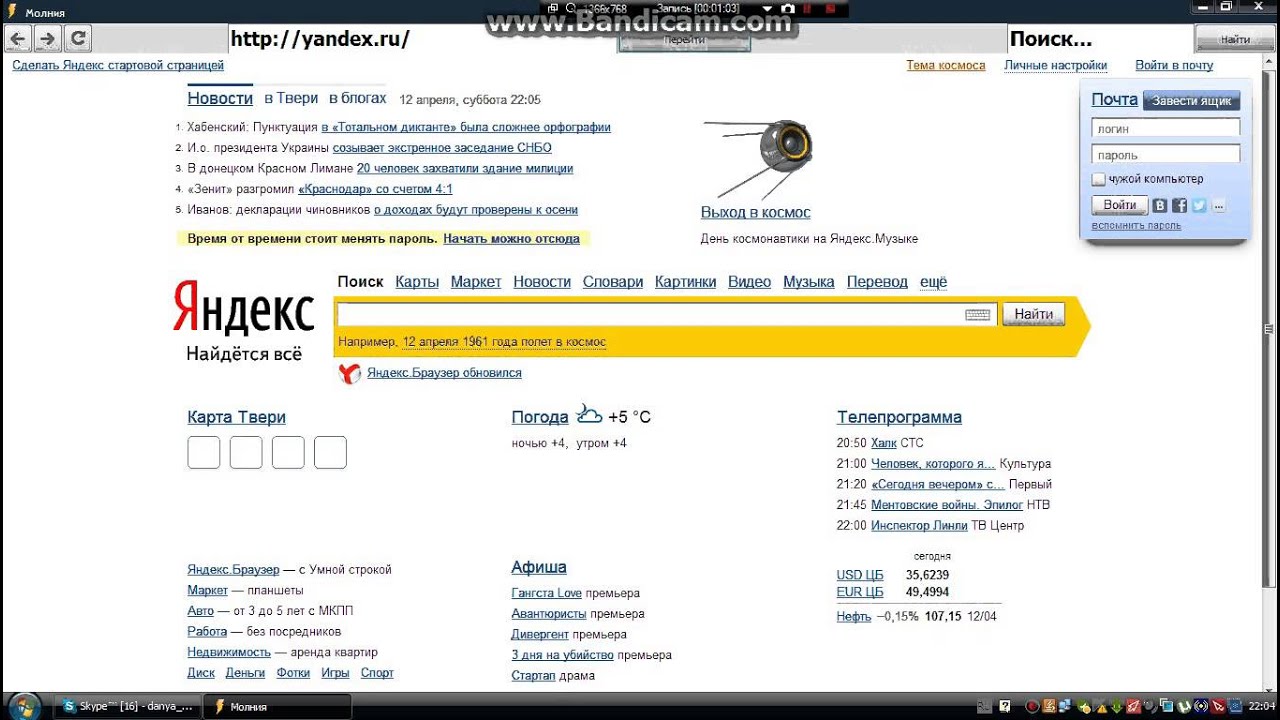Click the Начать можно отсюда password link
Viewport: 1280px width, 720px height.
511,239
